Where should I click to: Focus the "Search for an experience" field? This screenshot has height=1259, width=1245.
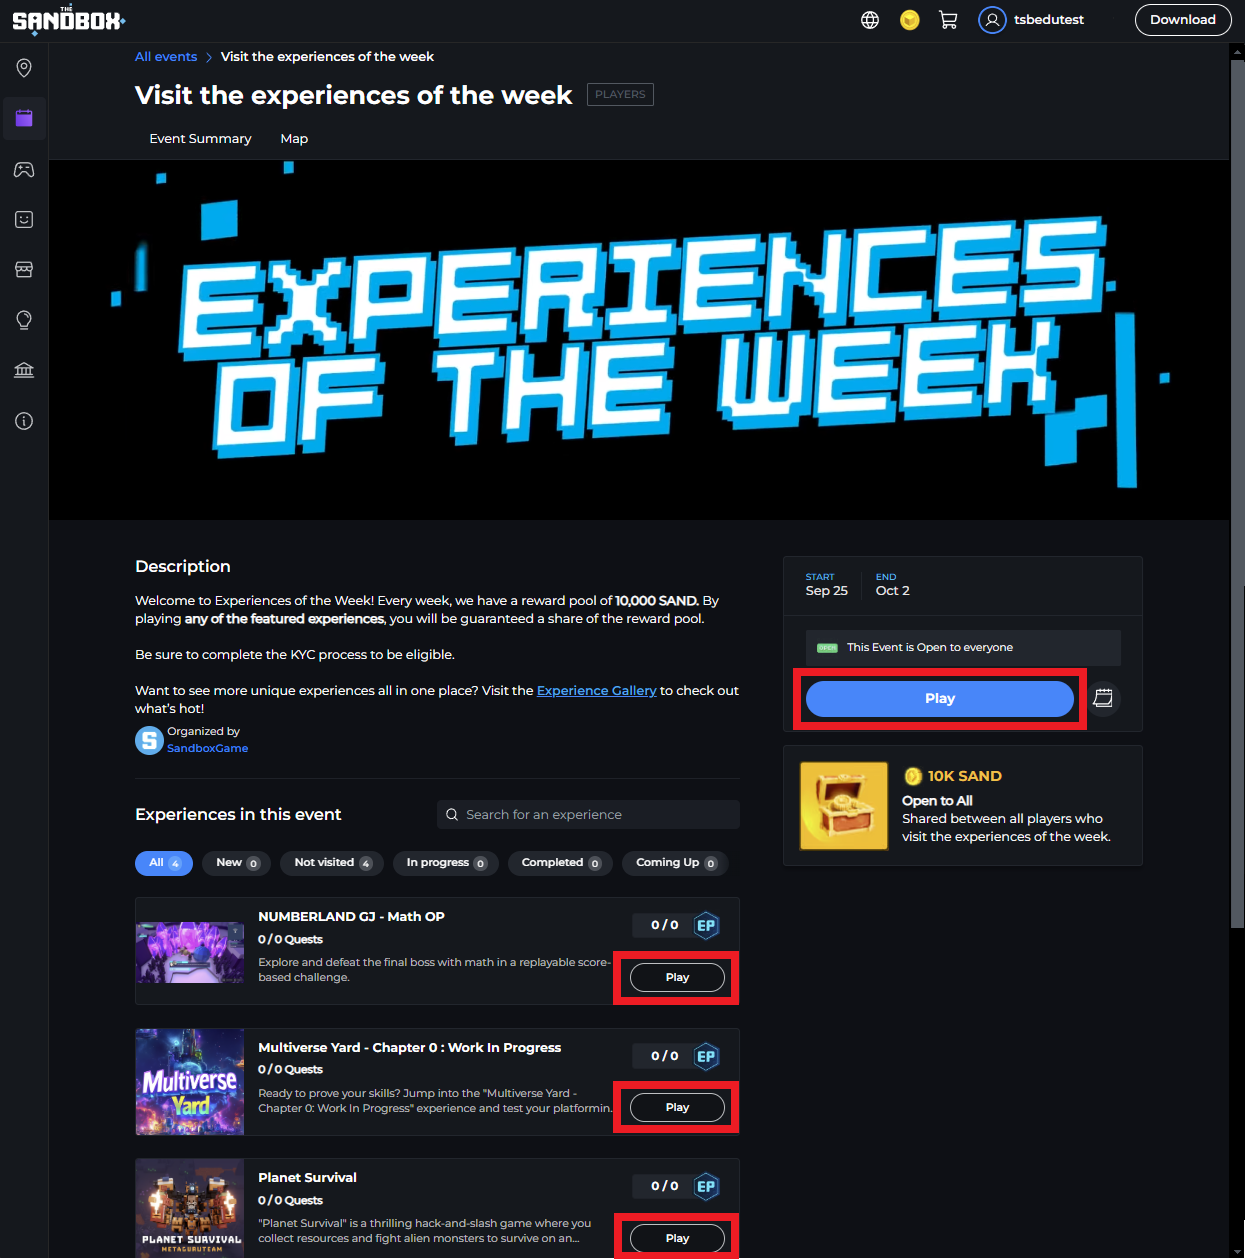[x=588, y=815]
